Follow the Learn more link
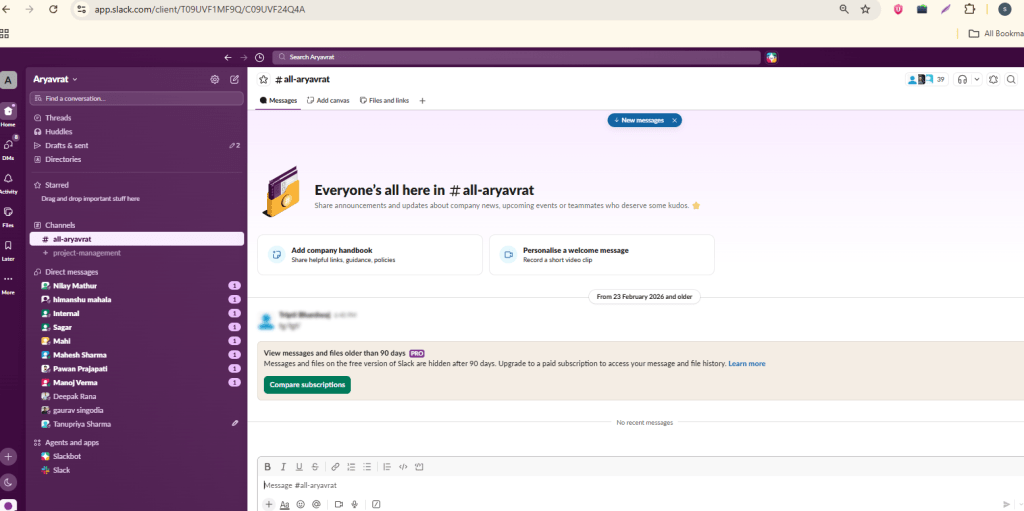This screenshot has height=511, width=1024. (x=746, y=363)
